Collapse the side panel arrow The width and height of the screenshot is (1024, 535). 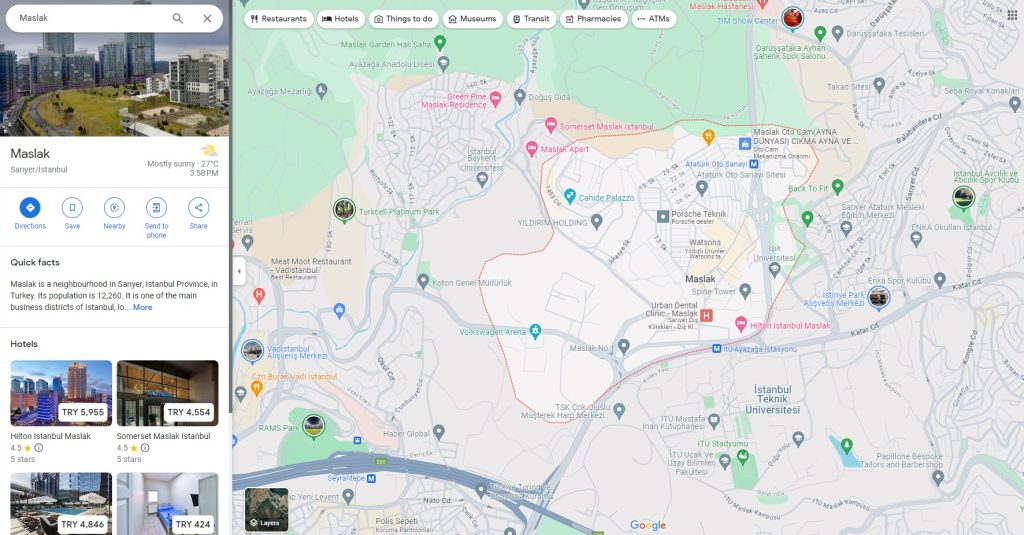[239, 271]
